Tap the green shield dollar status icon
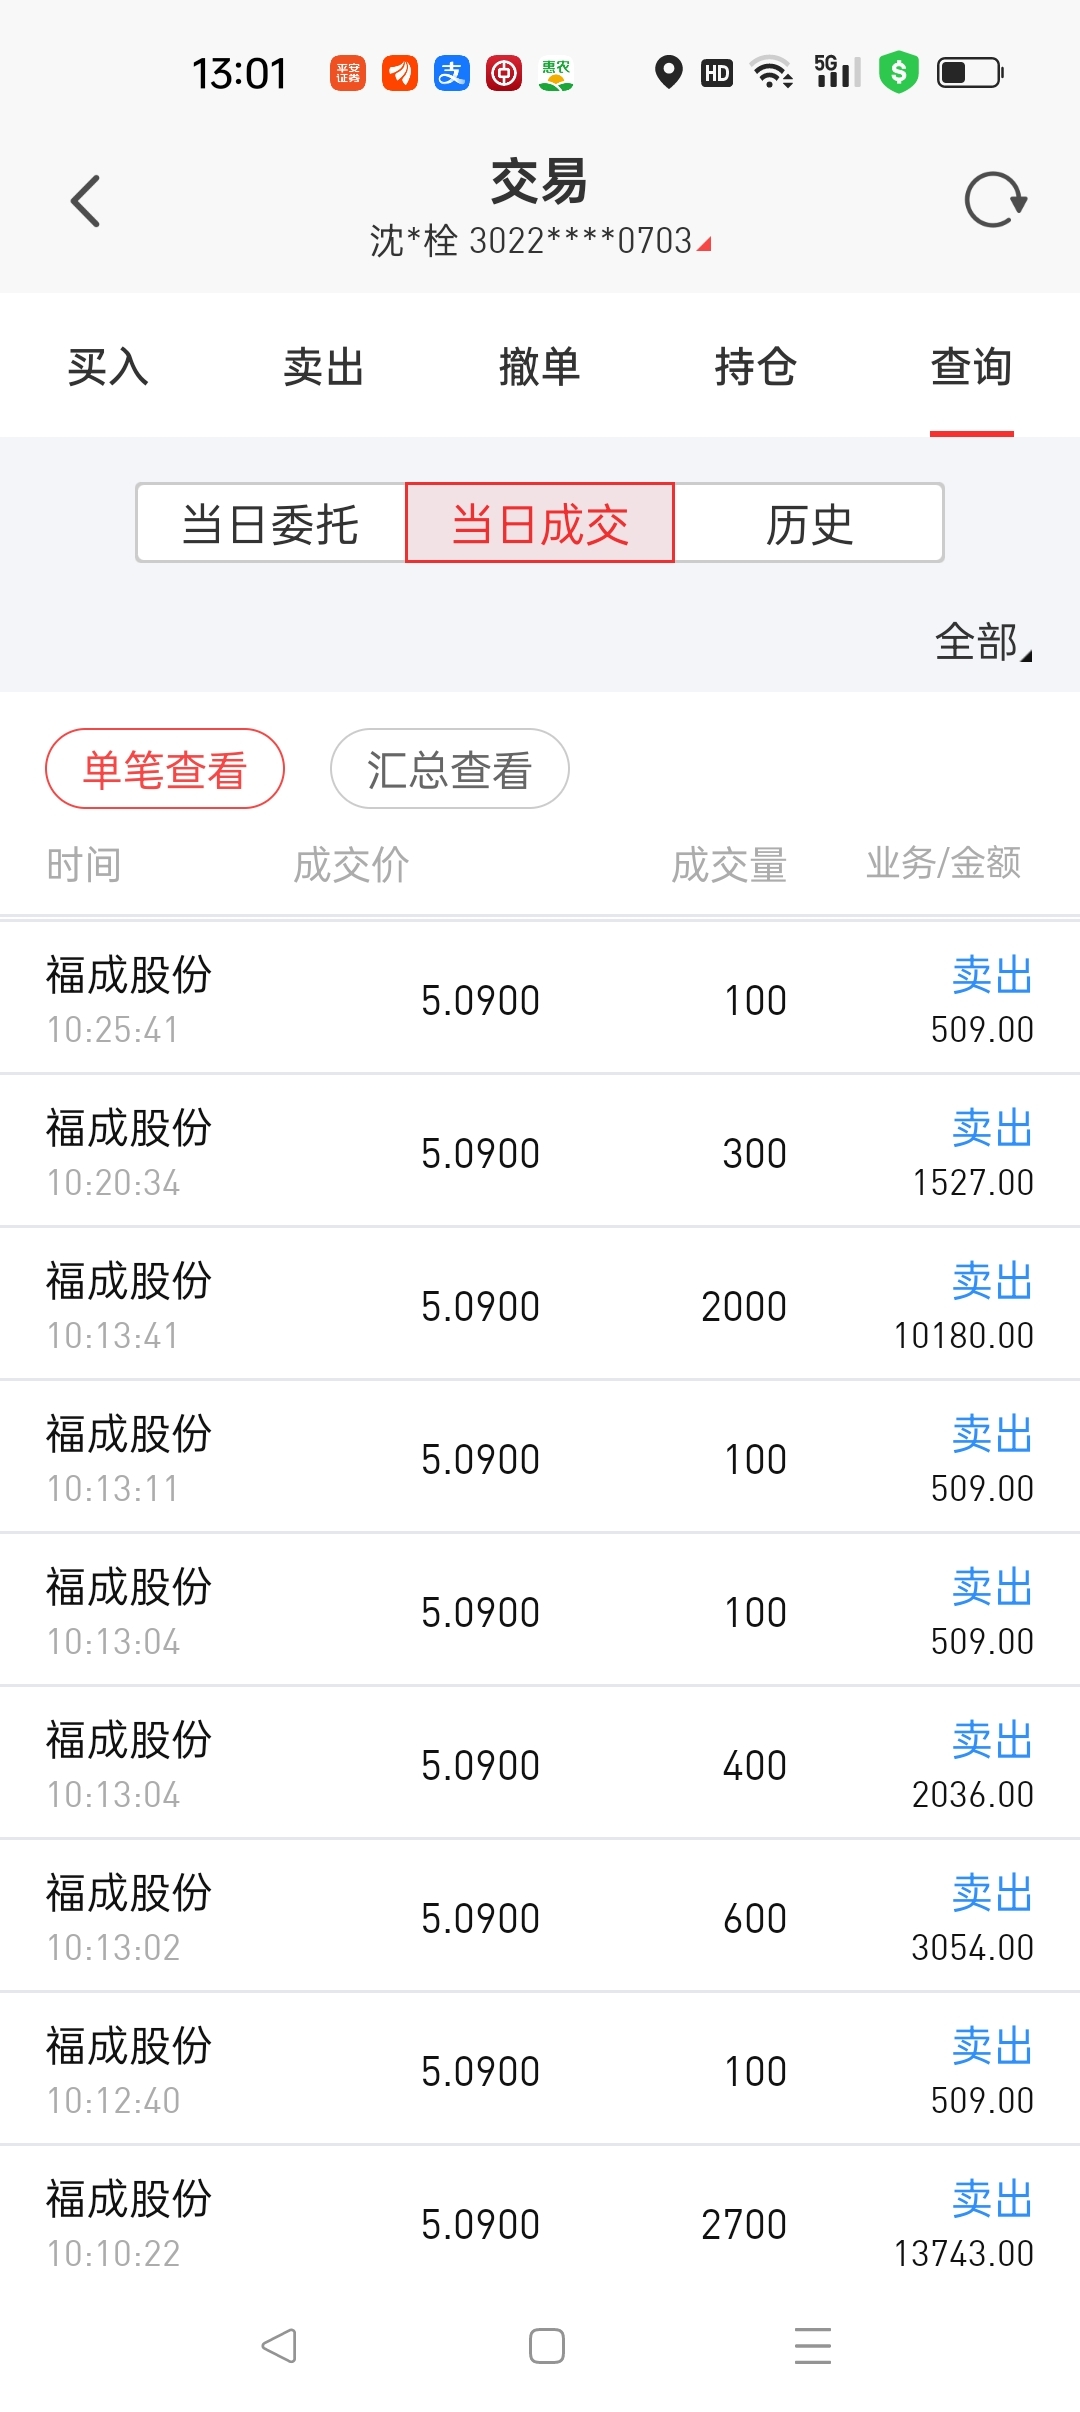This screenshot has width=1080, height=2412. coord(899,72)
